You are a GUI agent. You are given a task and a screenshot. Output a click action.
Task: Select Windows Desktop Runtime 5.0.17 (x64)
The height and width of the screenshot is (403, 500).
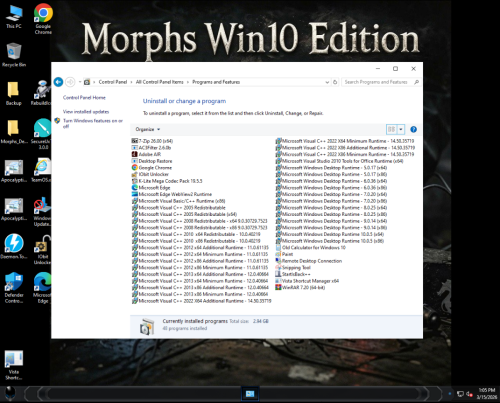coord(331,168)
